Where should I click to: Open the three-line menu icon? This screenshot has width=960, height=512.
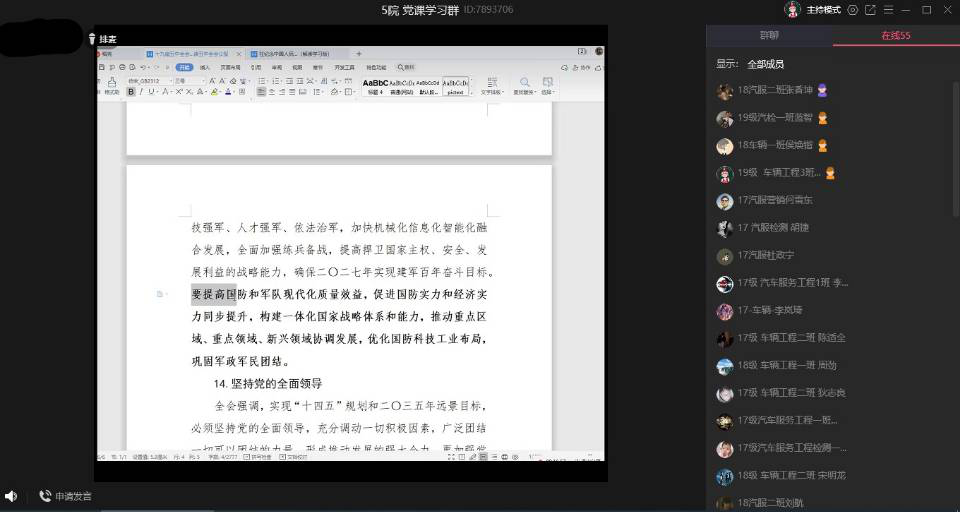click(888, 10)
